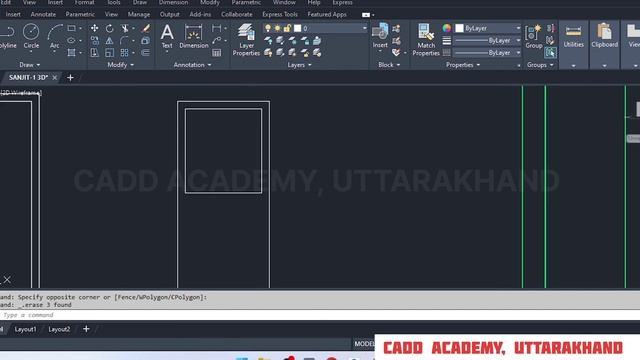Toggle layer 0 on/off lightbulb
640x360 pixels.
coord(268,28)
